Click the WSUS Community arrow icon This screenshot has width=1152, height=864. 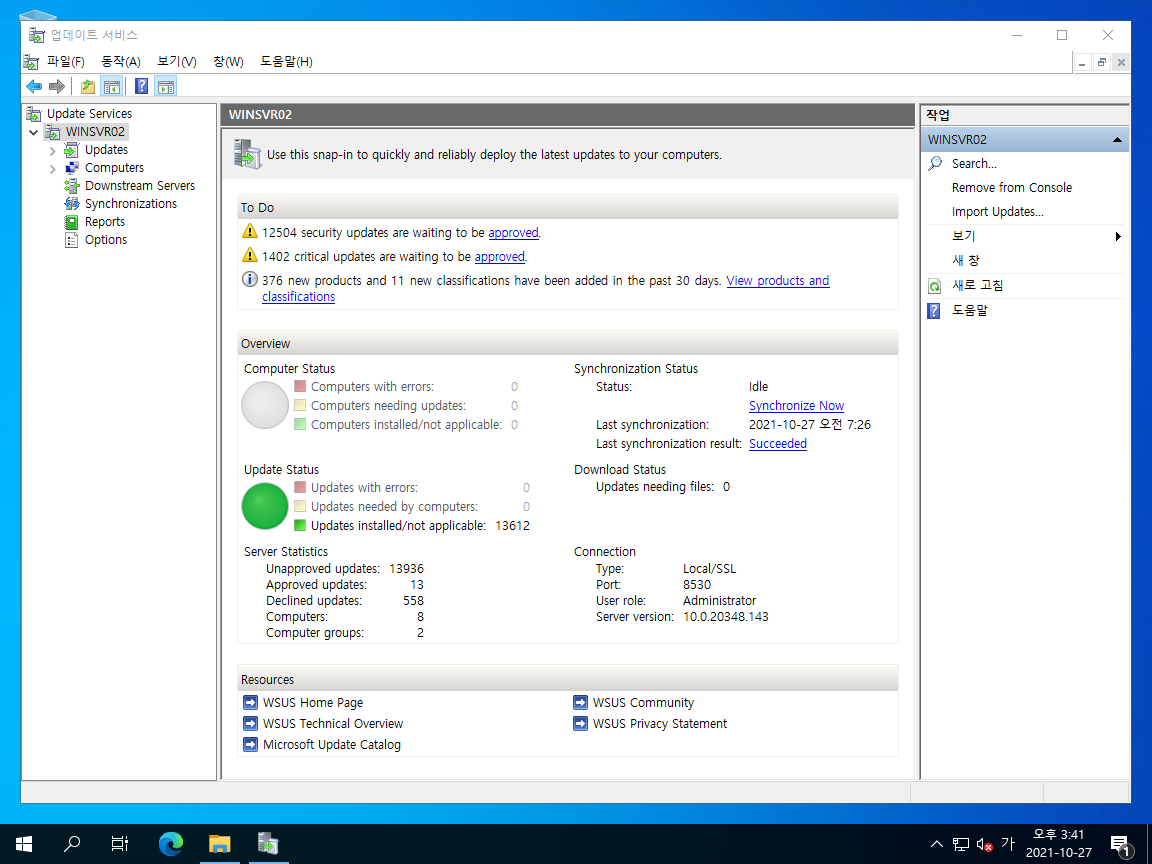(580, 702)
